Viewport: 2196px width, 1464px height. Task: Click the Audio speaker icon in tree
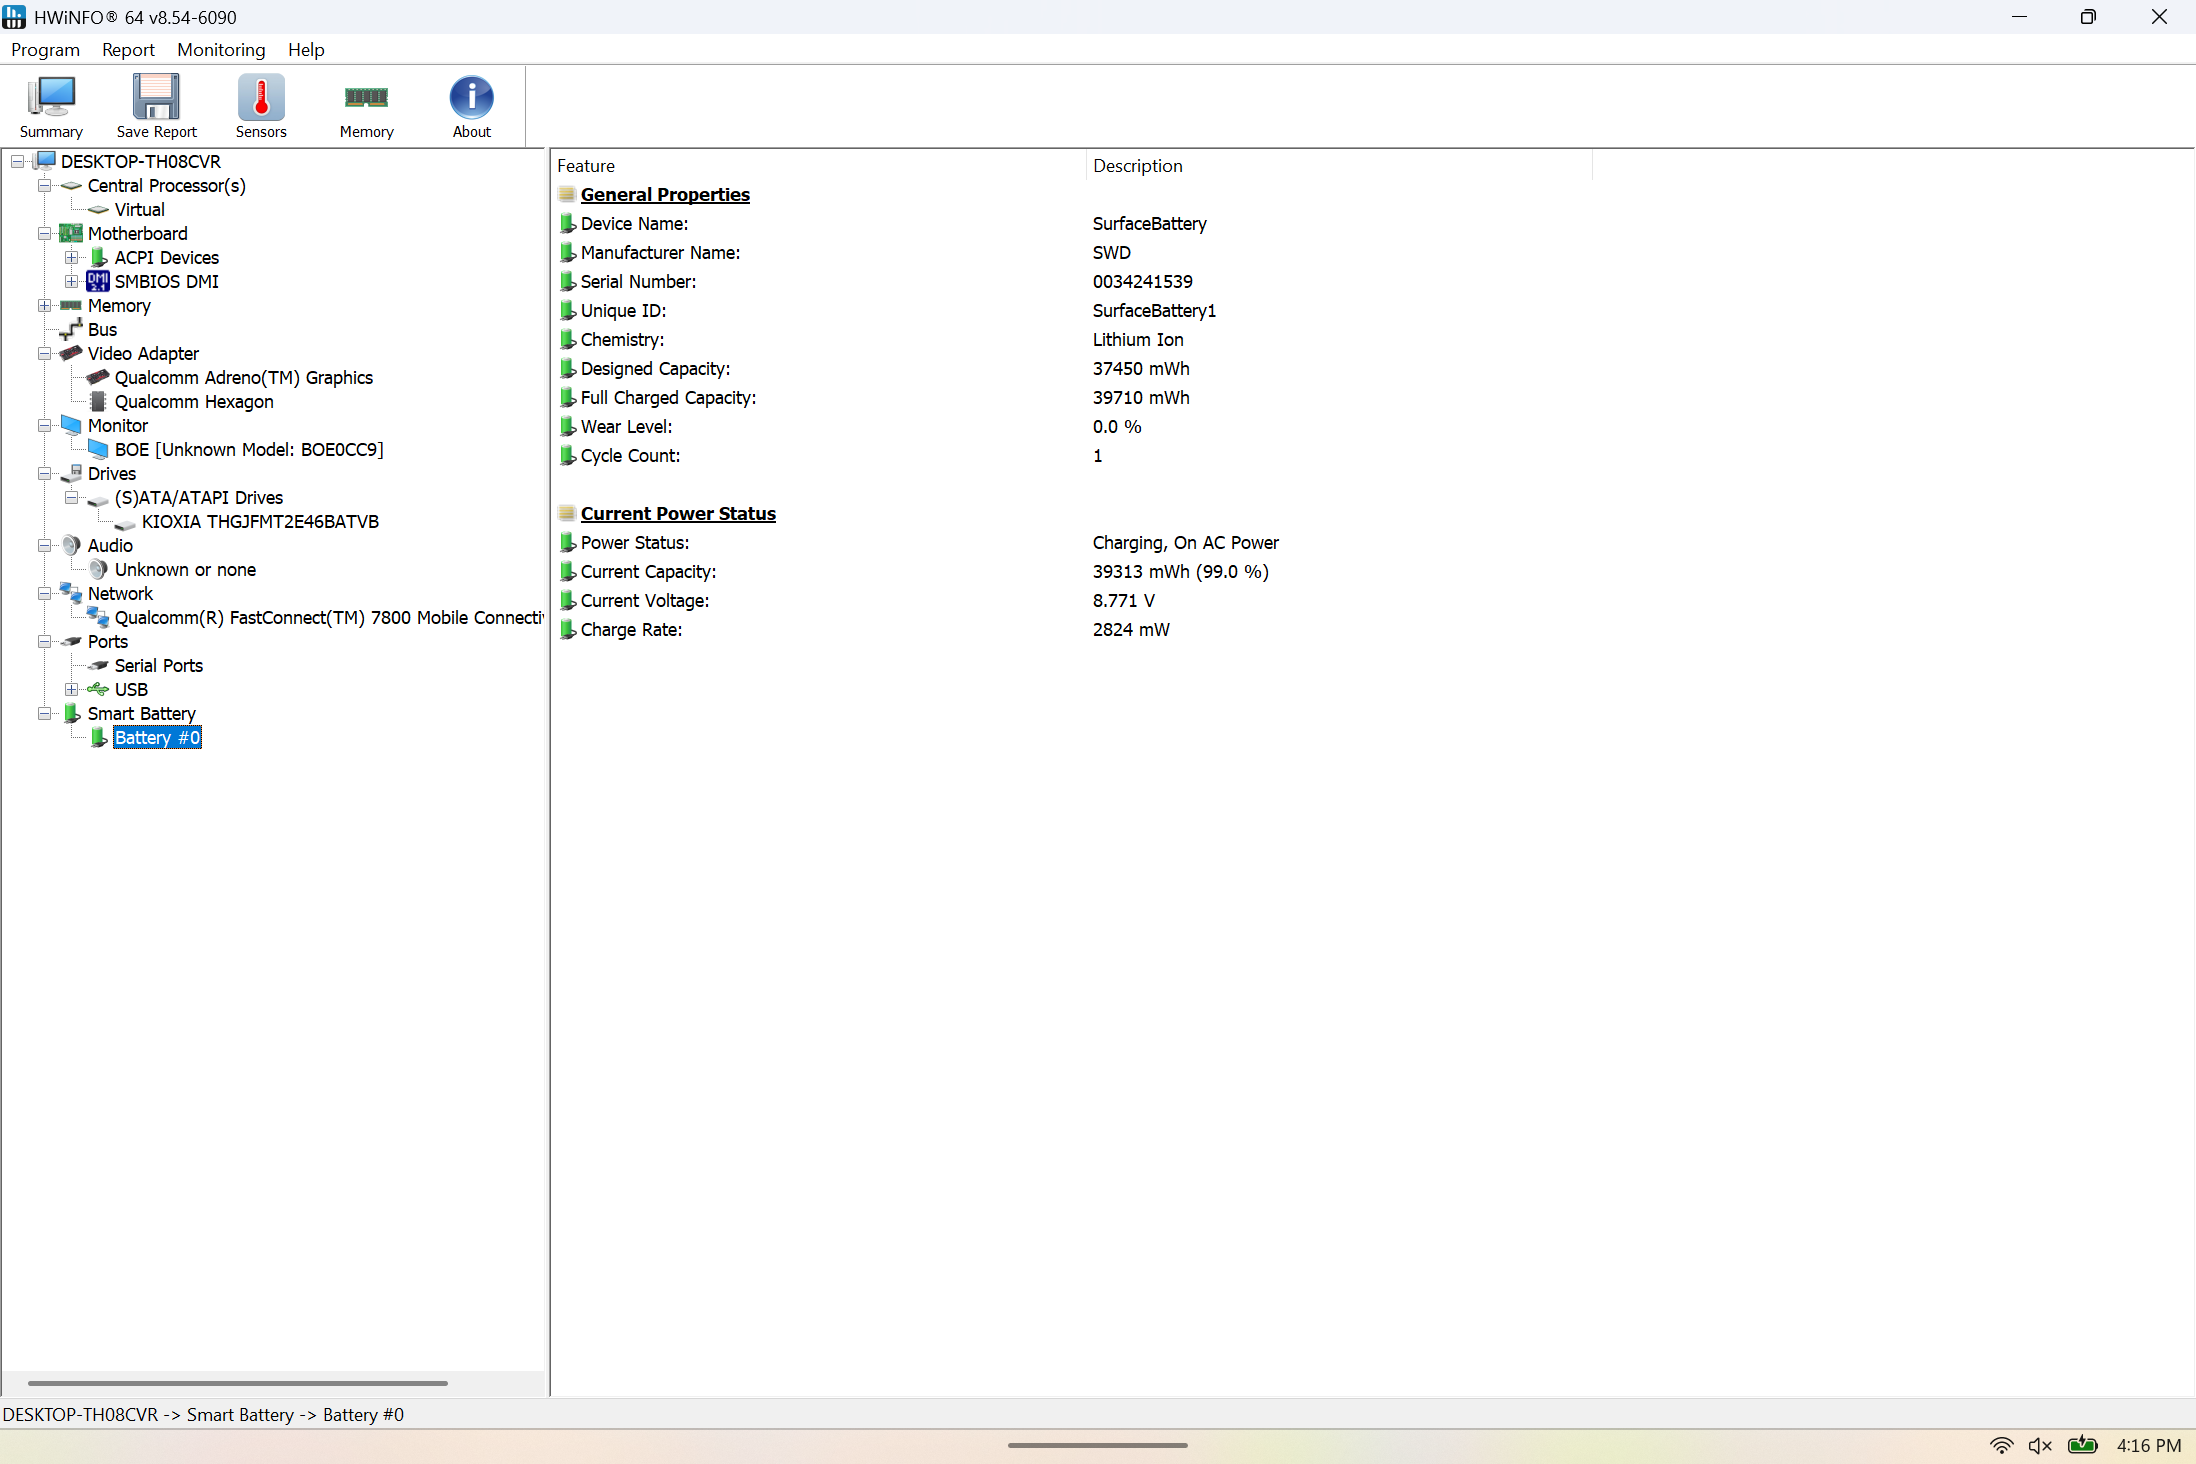point(71,545)
